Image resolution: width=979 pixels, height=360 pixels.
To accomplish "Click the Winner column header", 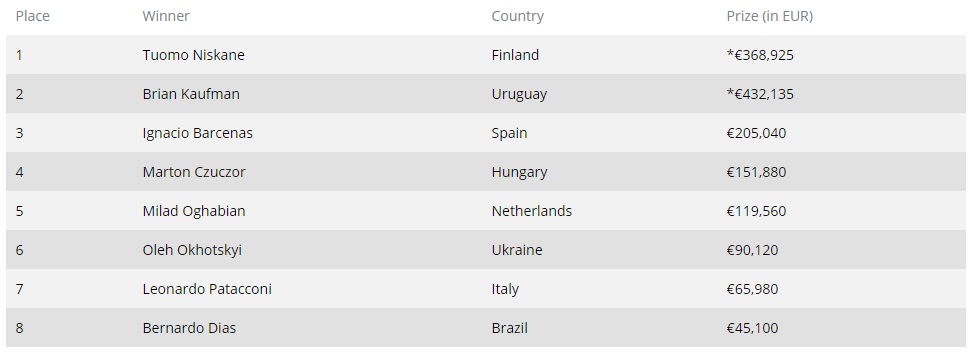I will 166,16.
